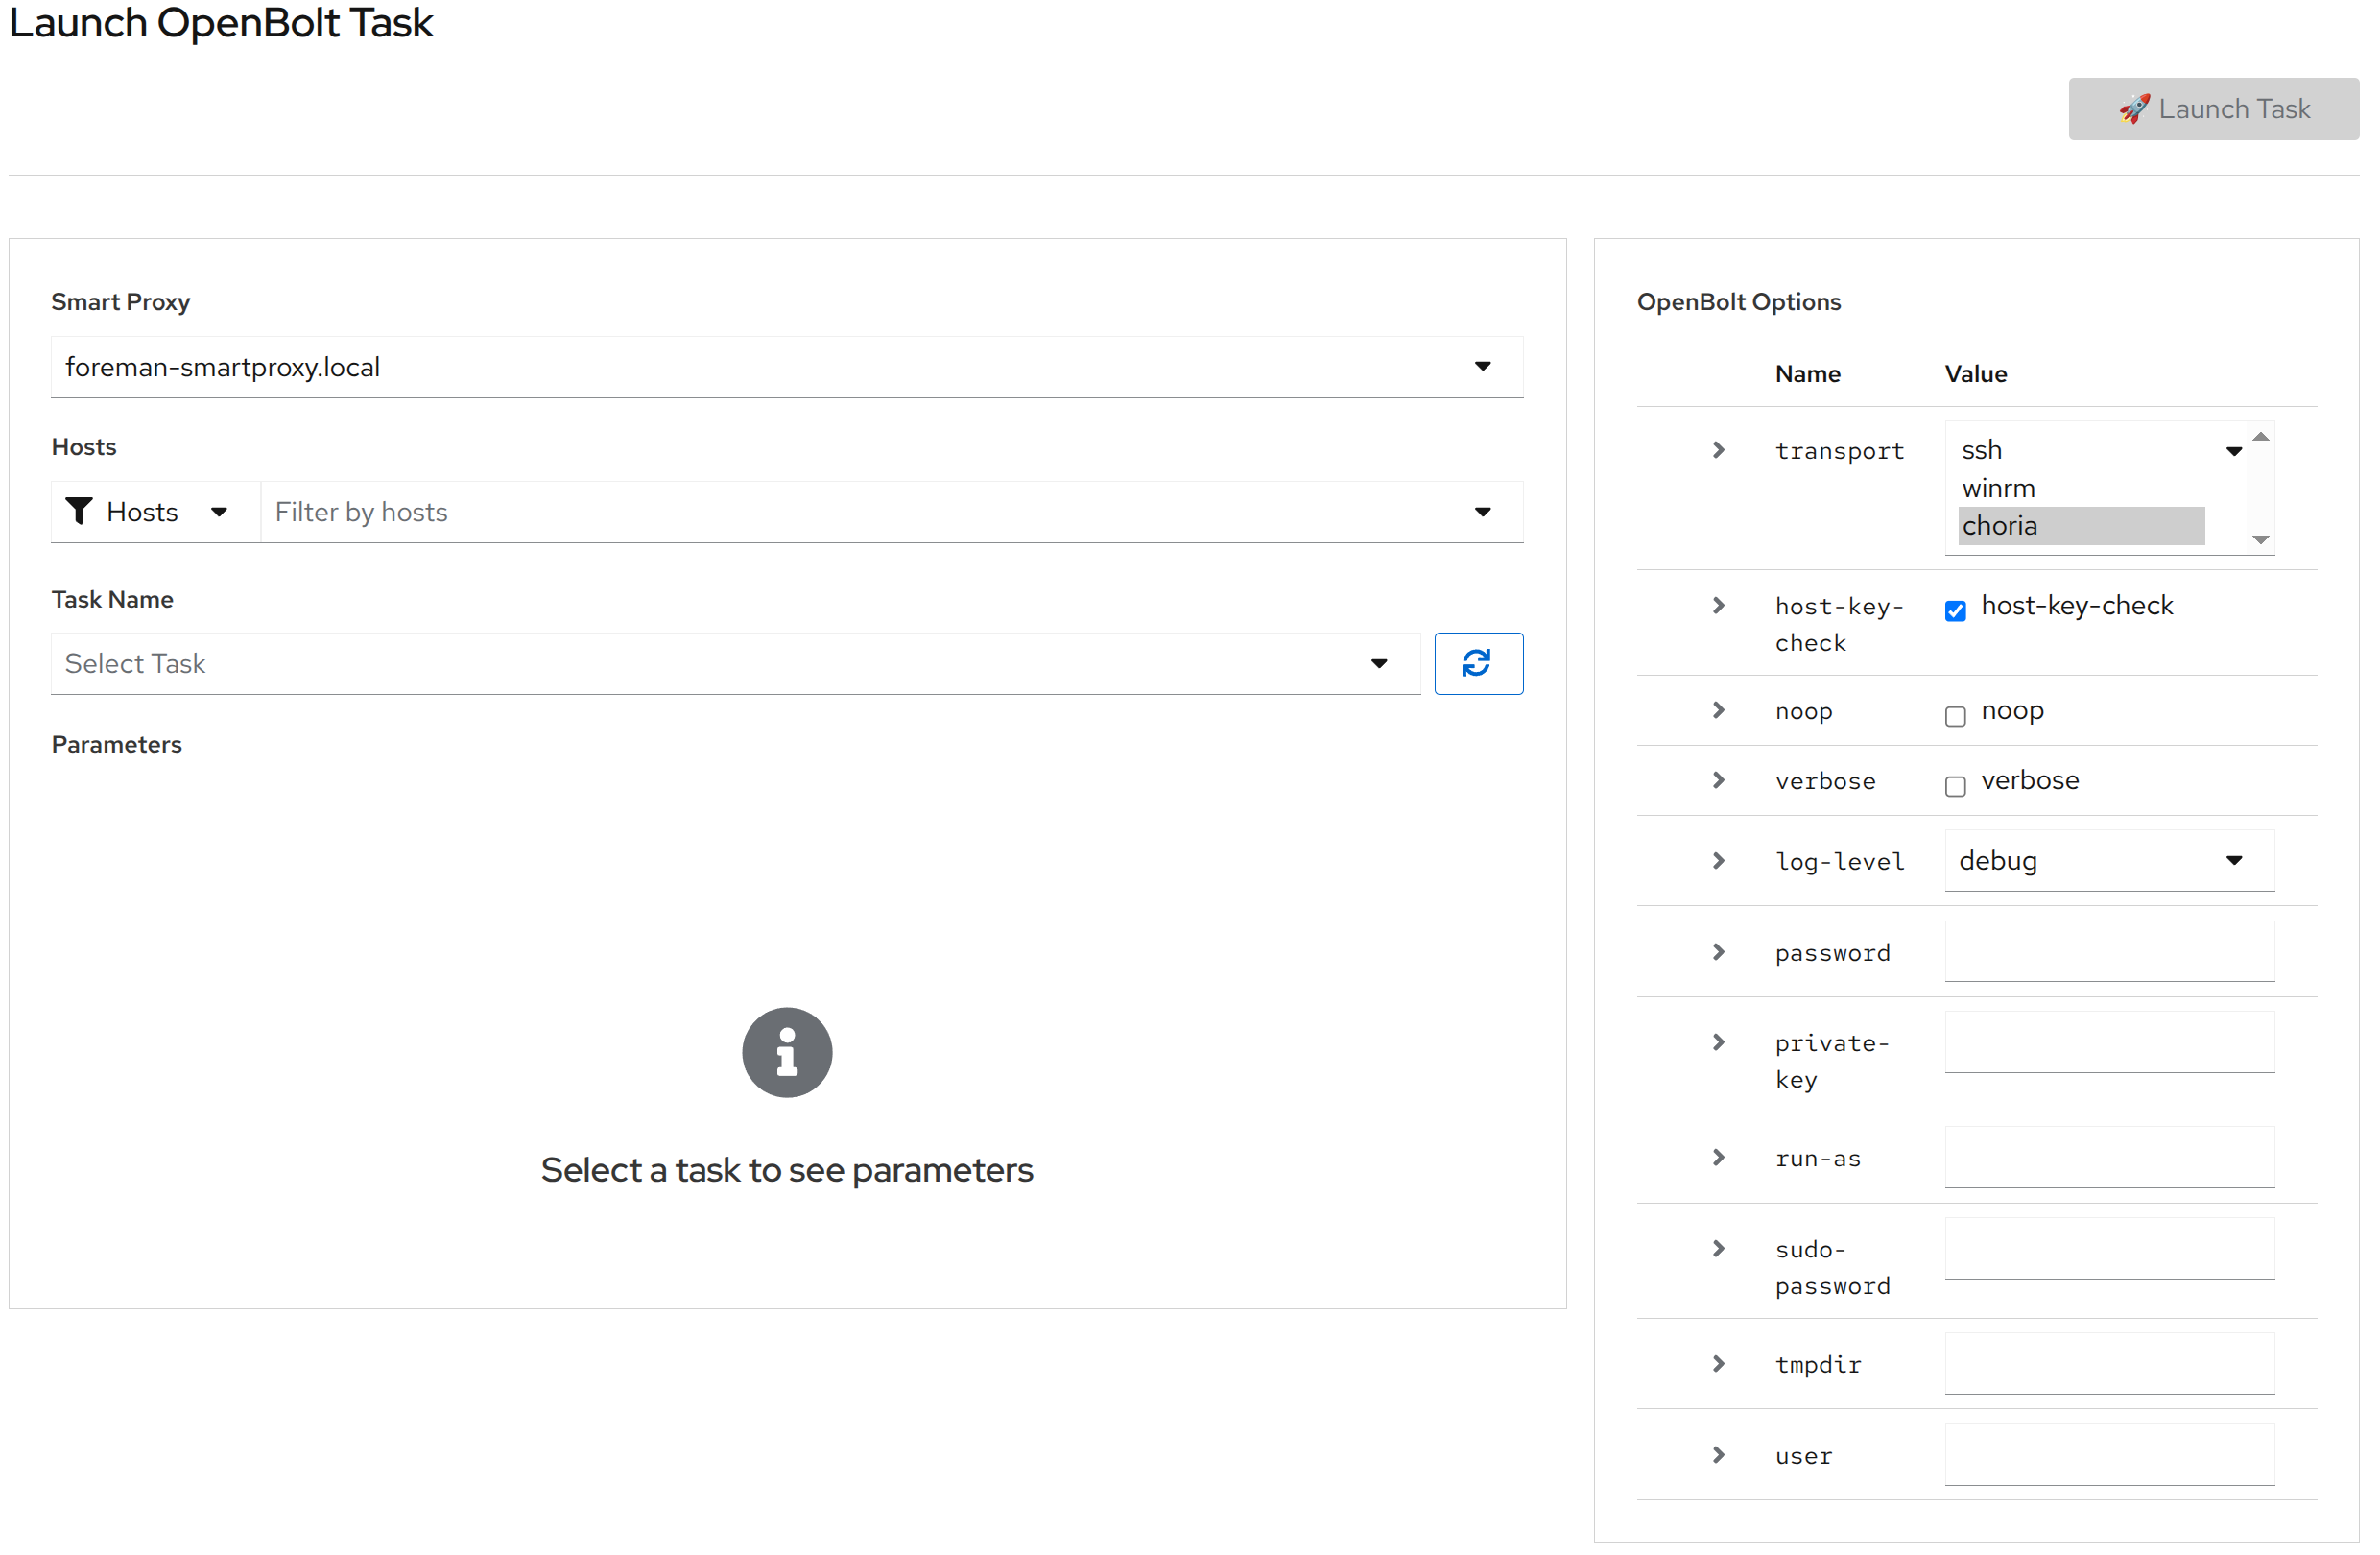Expand the host-key-check option row
The image size is (2380, 1555).
pyautogui.click(x=1718, y=605)
